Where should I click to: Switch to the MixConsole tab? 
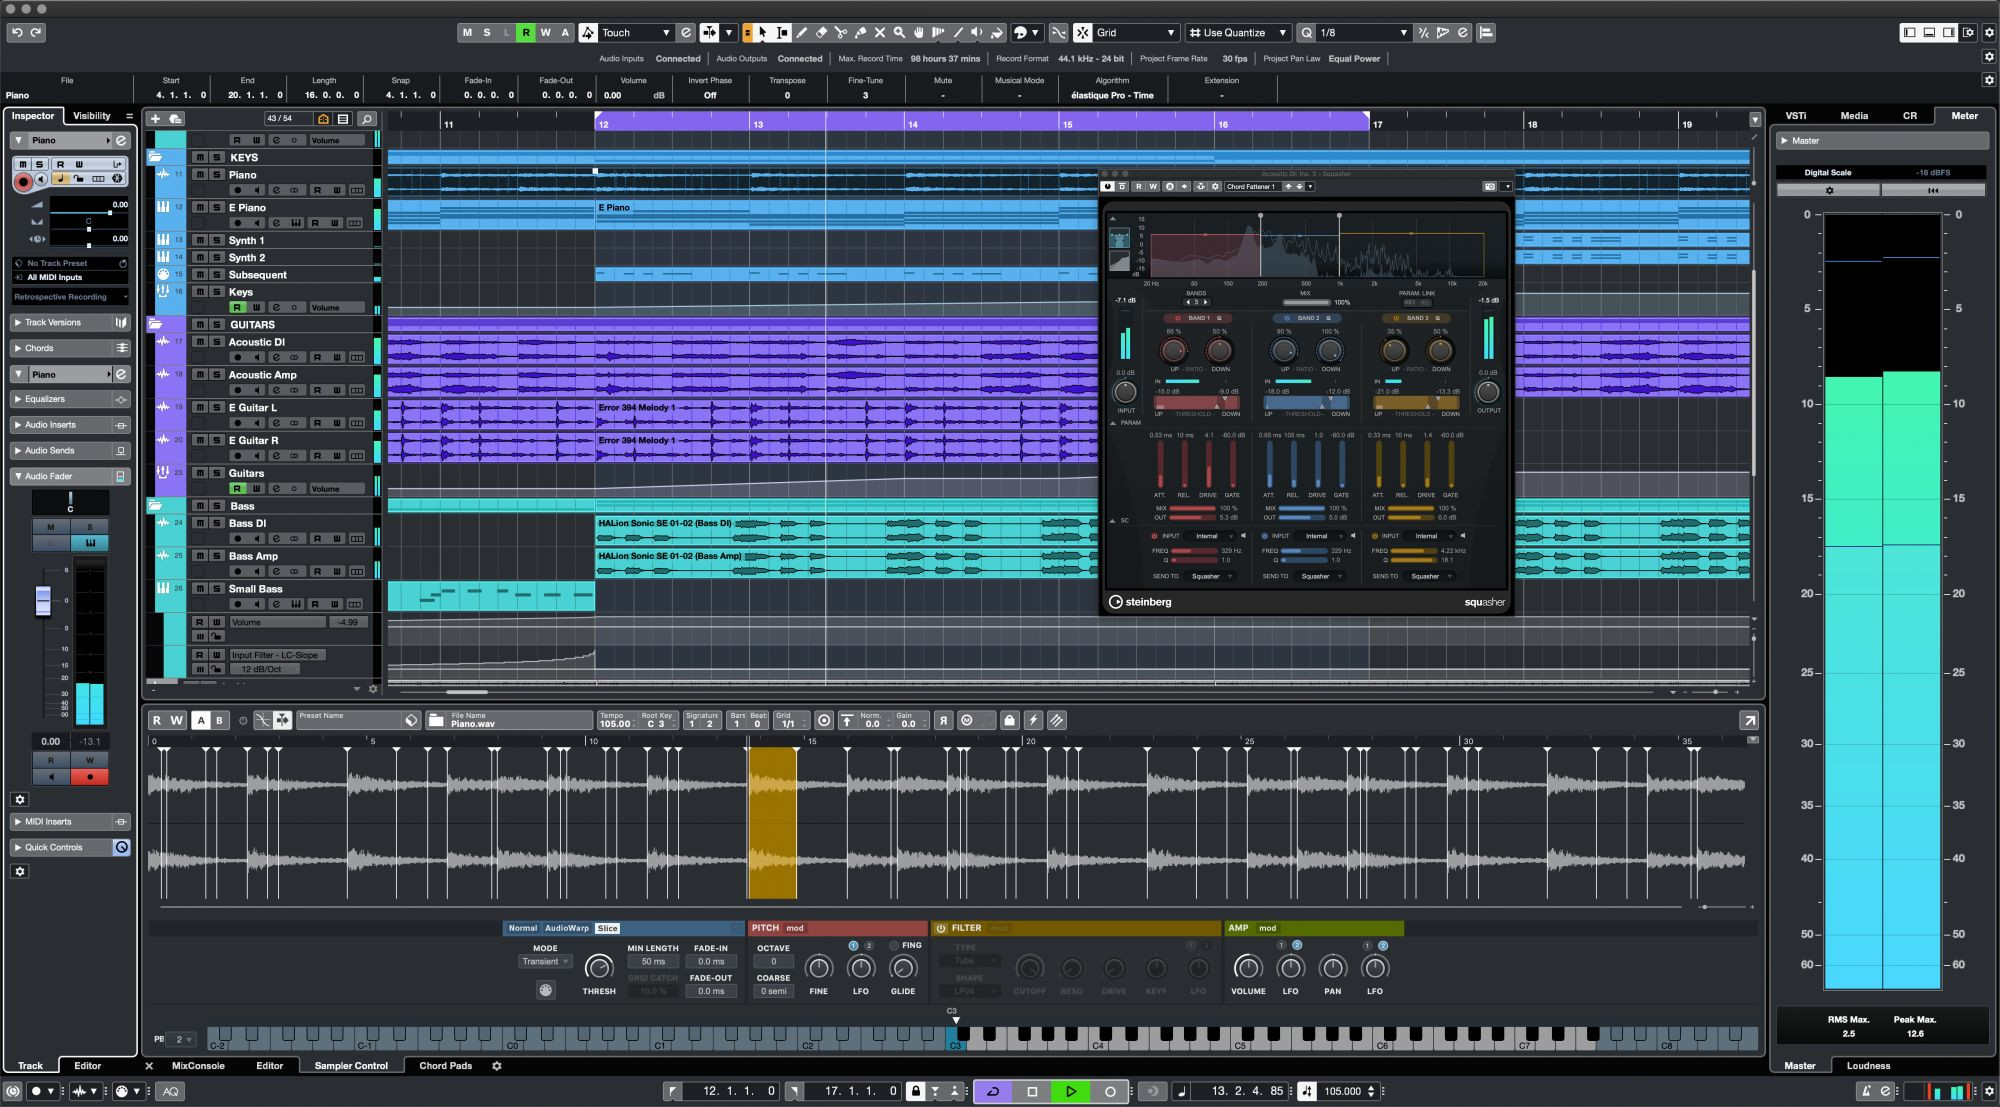[x=197, y=1066]
